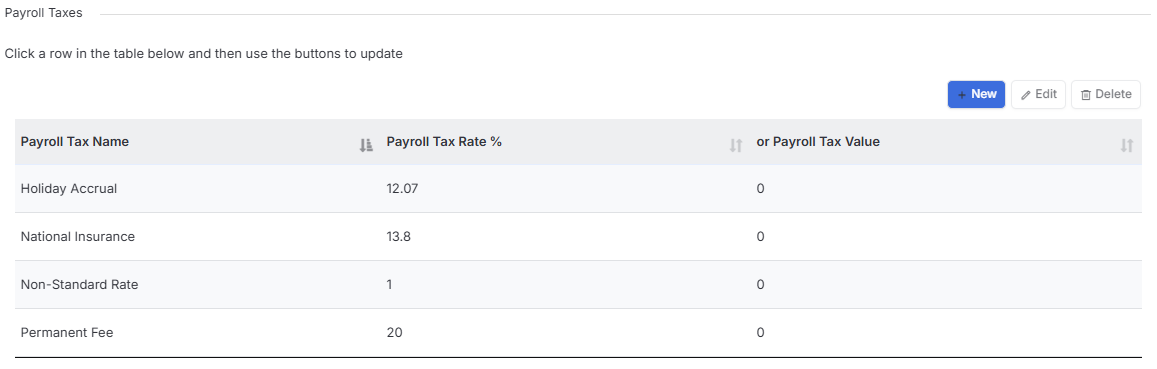The image size is (1157, 369).
Task: Sort by Payroll Tax Name sort icon
Action: pos(365,145)
